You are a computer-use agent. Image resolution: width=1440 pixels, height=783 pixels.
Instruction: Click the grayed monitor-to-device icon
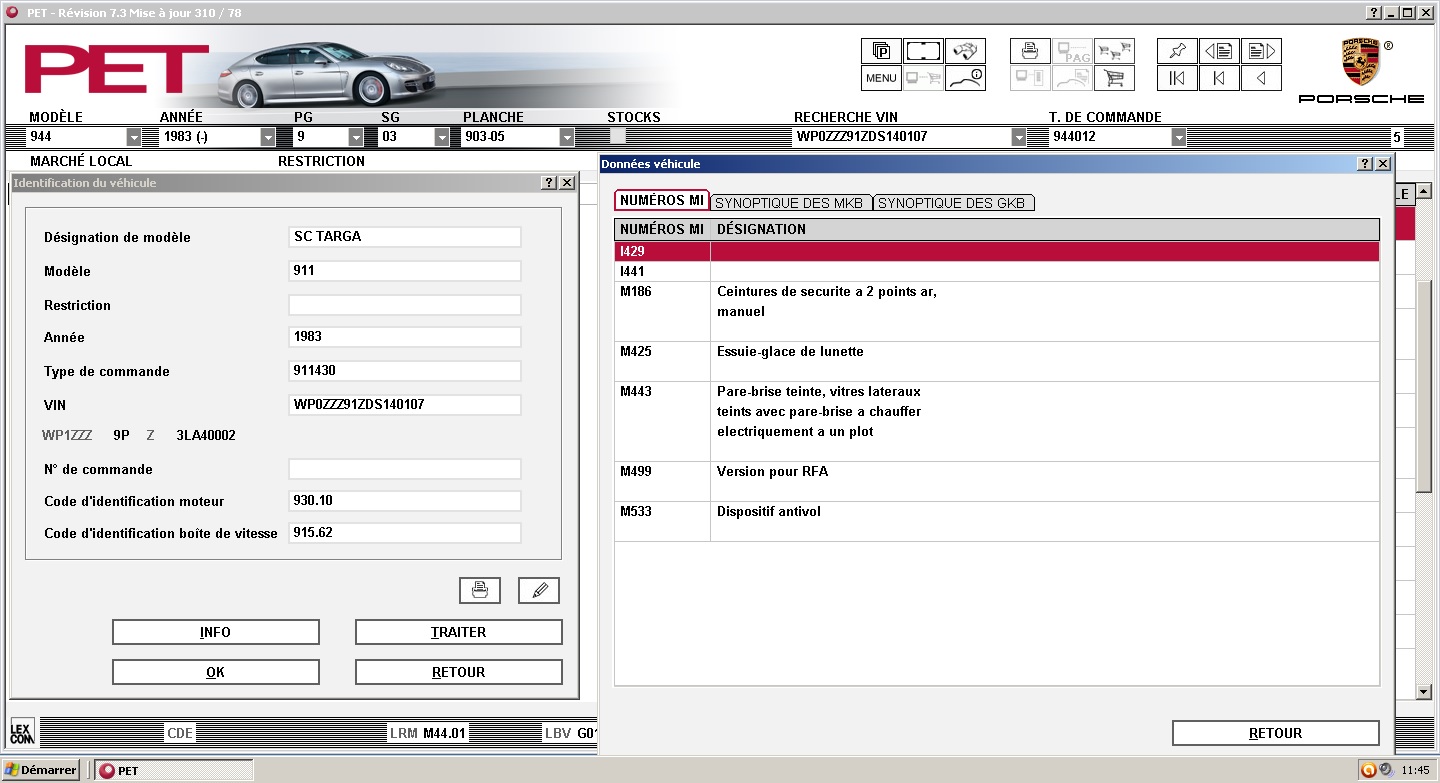(1030, 78)
